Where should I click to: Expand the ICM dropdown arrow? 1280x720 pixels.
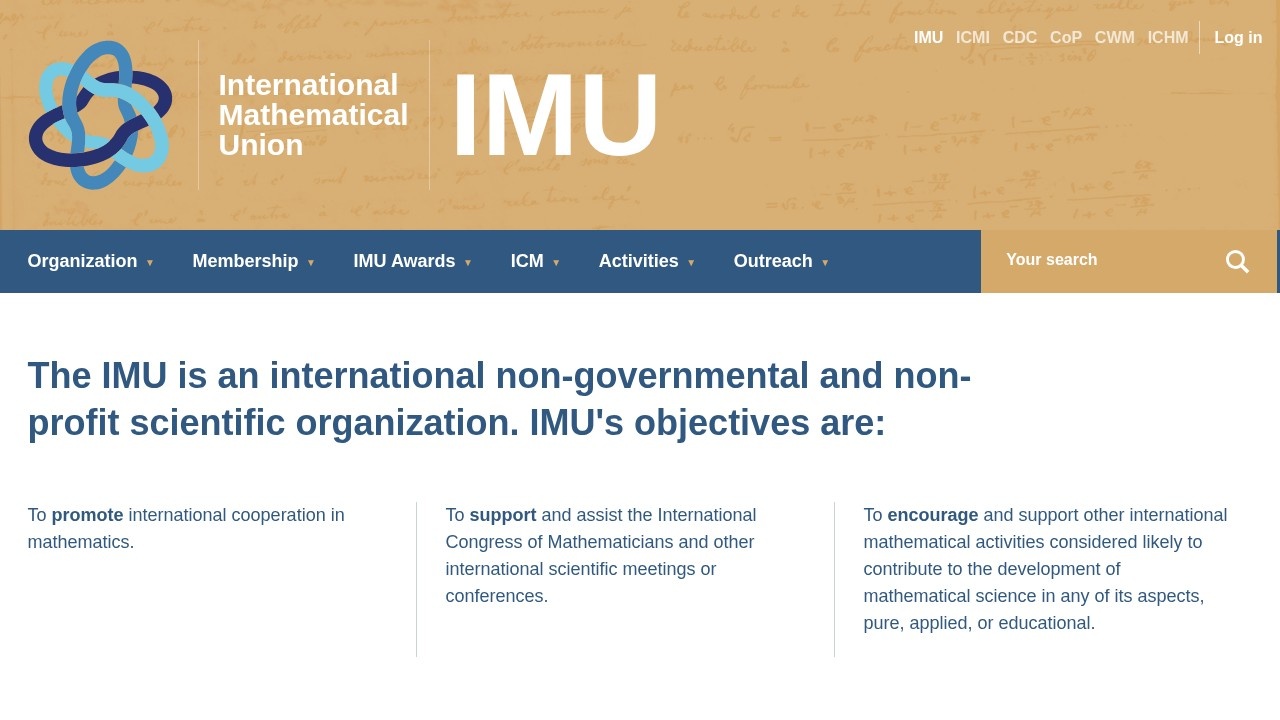click(x=556, y=263)
